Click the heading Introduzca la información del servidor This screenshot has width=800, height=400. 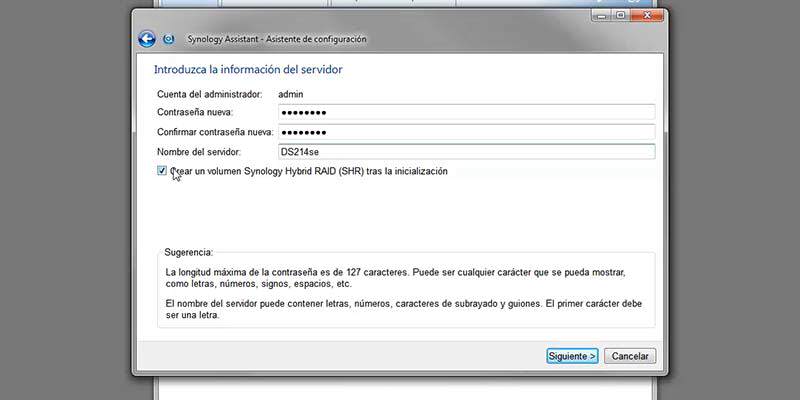coord(248,69)
